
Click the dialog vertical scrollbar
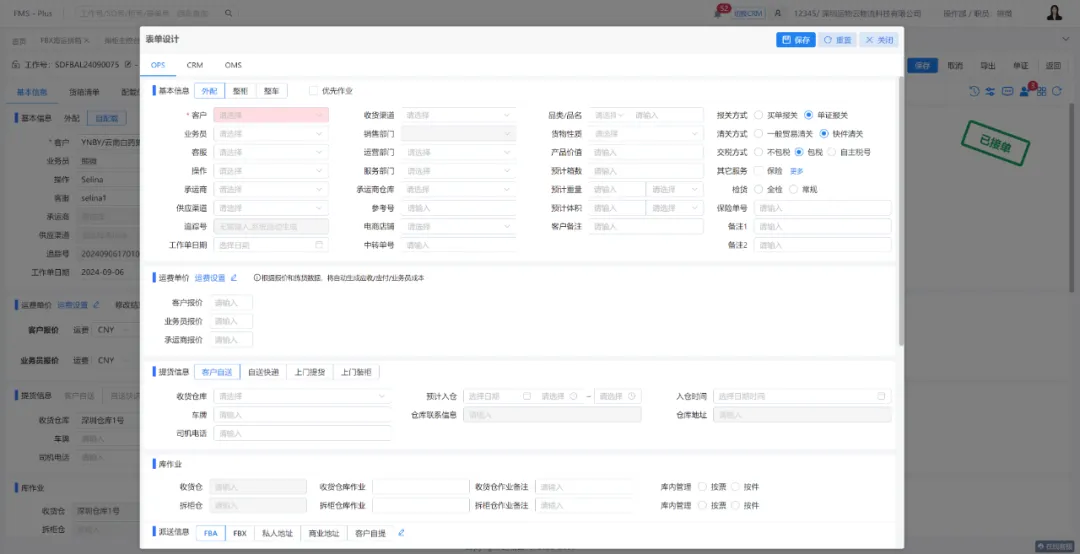901,210
